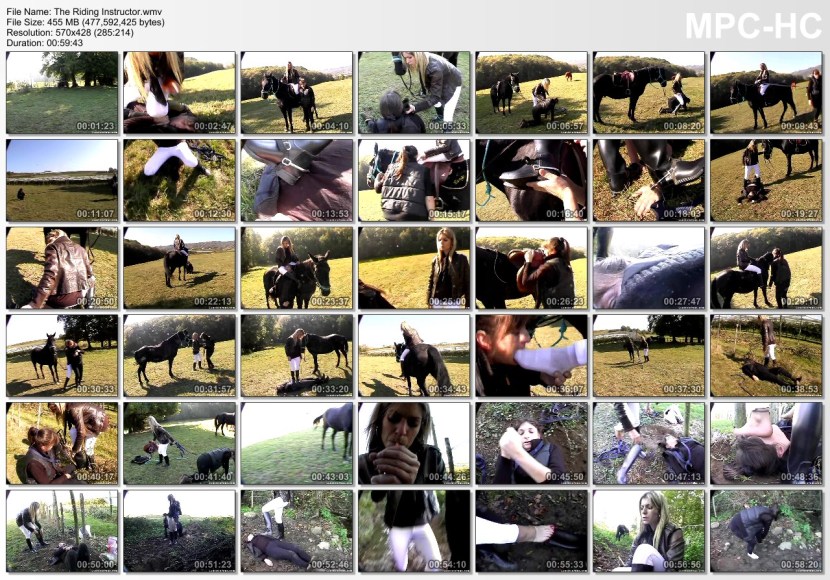The height and width of the screenshot is (580, 830).
Task: Open the thumbnail stamped 00:01:23
Action: pos(62,93)
